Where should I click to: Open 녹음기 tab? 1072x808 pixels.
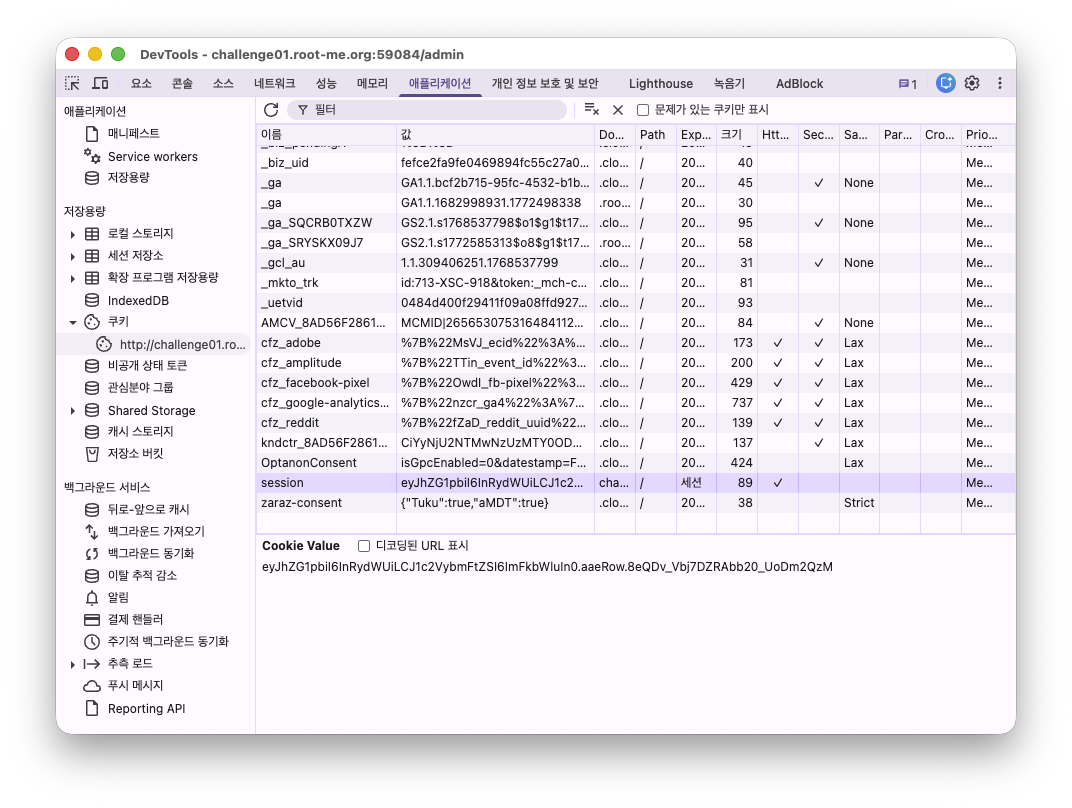729,83
